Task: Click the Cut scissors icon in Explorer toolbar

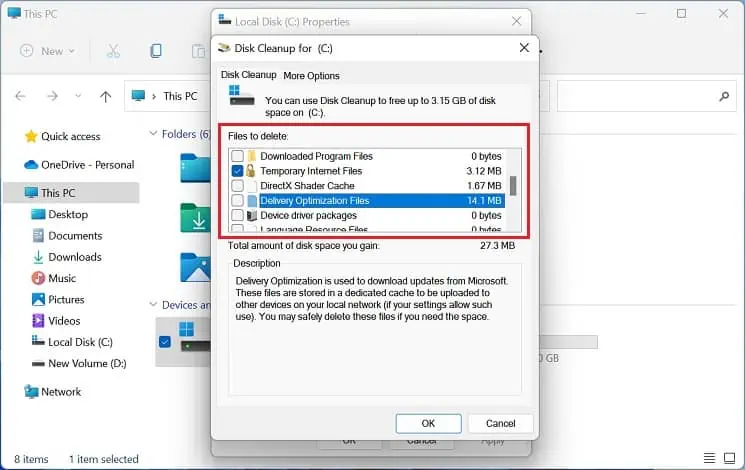Action: click(113, 51)
